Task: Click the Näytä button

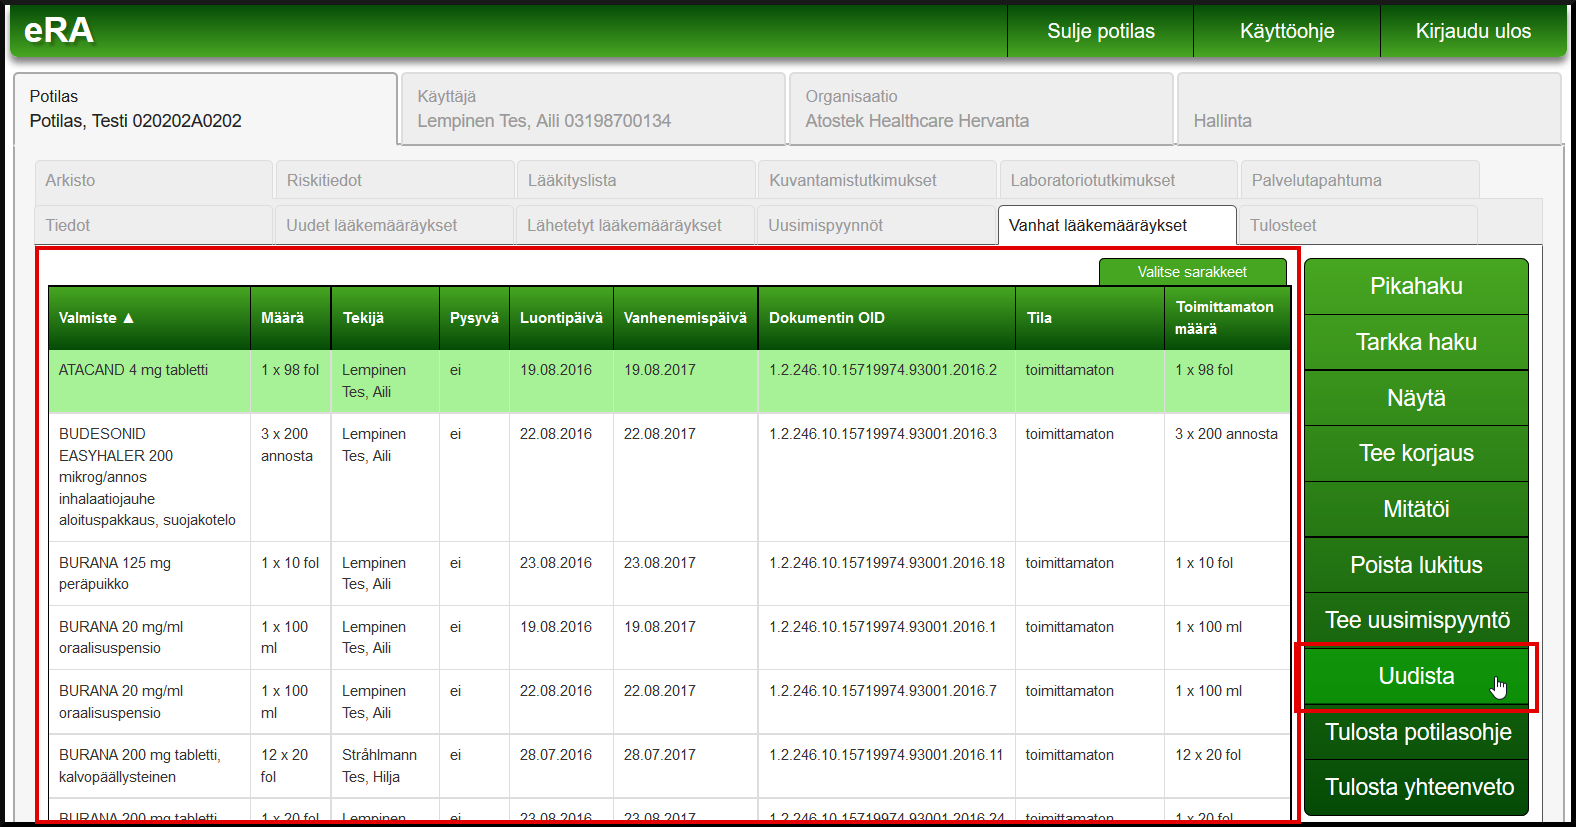Action: 1416,398
